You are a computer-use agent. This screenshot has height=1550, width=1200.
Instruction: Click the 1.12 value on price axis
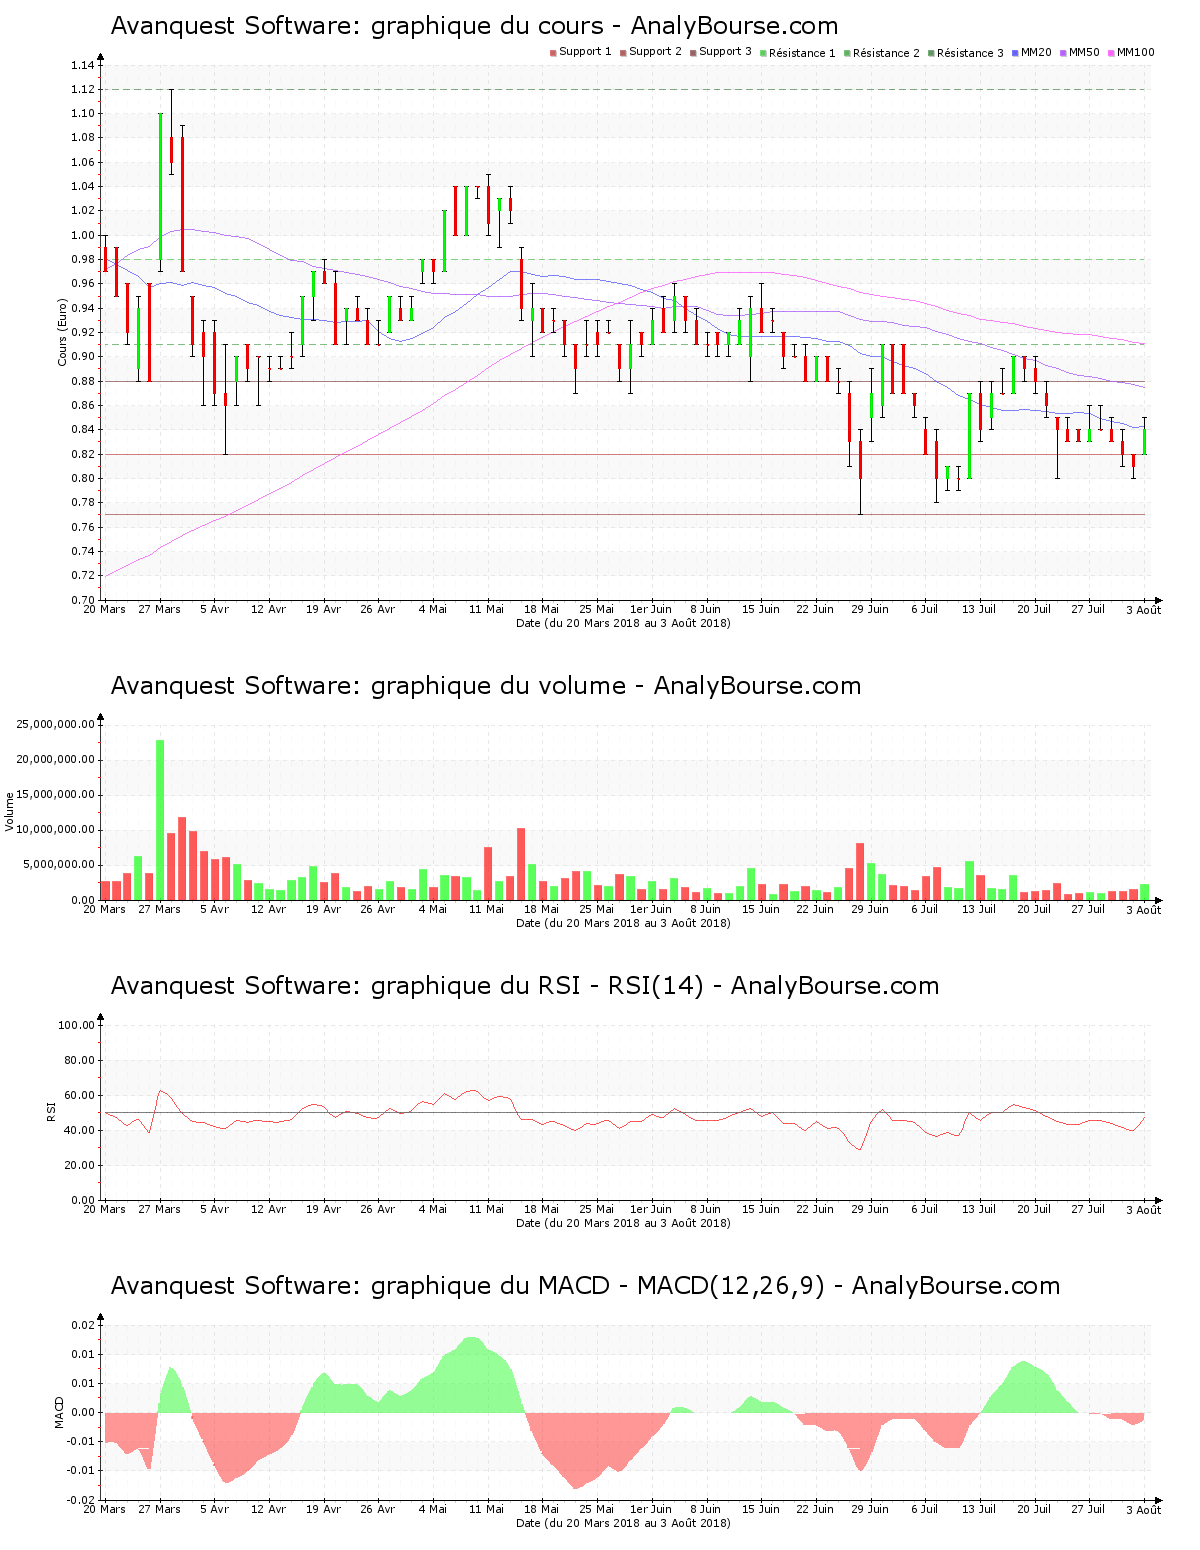83,89
